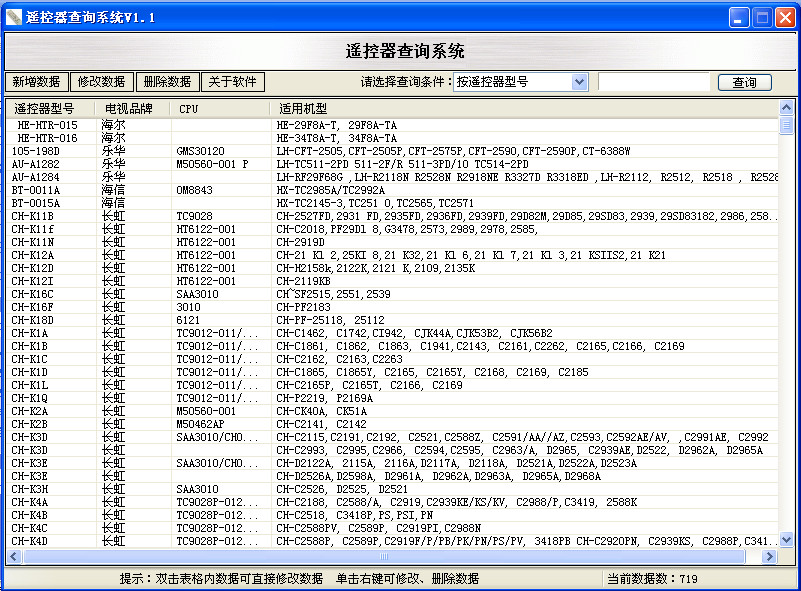
Task: Click the 修改数据 button
Action: tap(102, 82)
